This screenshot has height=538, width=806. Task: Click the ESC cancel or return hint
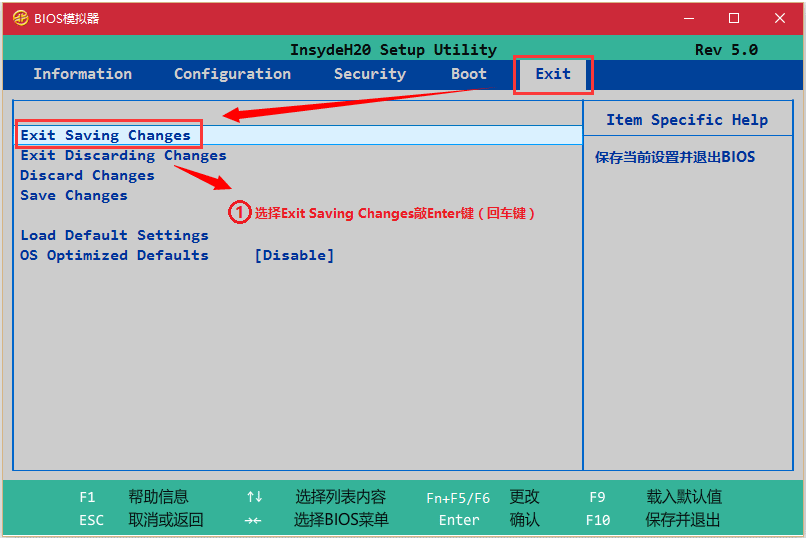(x=91, y=520)
